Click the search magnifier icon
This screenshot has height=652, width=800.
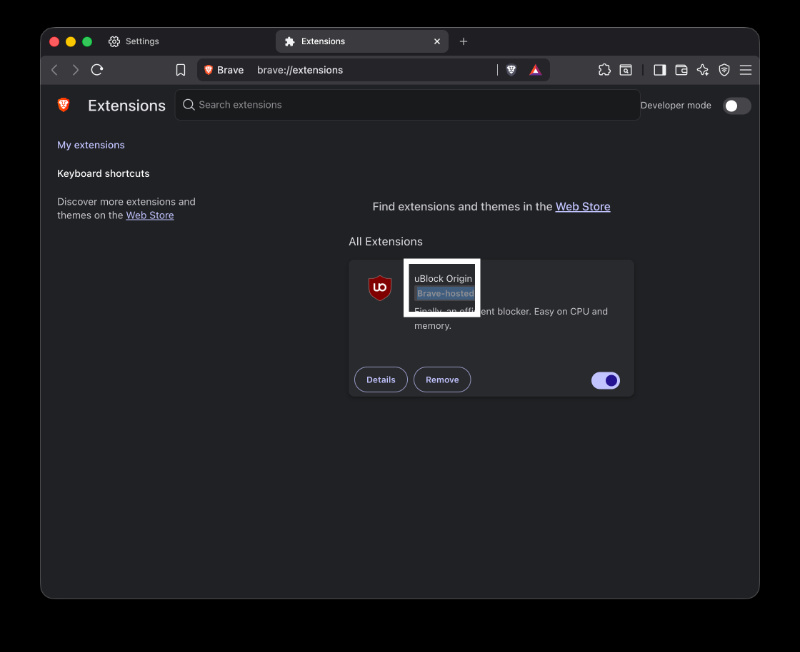click(189, 105)
